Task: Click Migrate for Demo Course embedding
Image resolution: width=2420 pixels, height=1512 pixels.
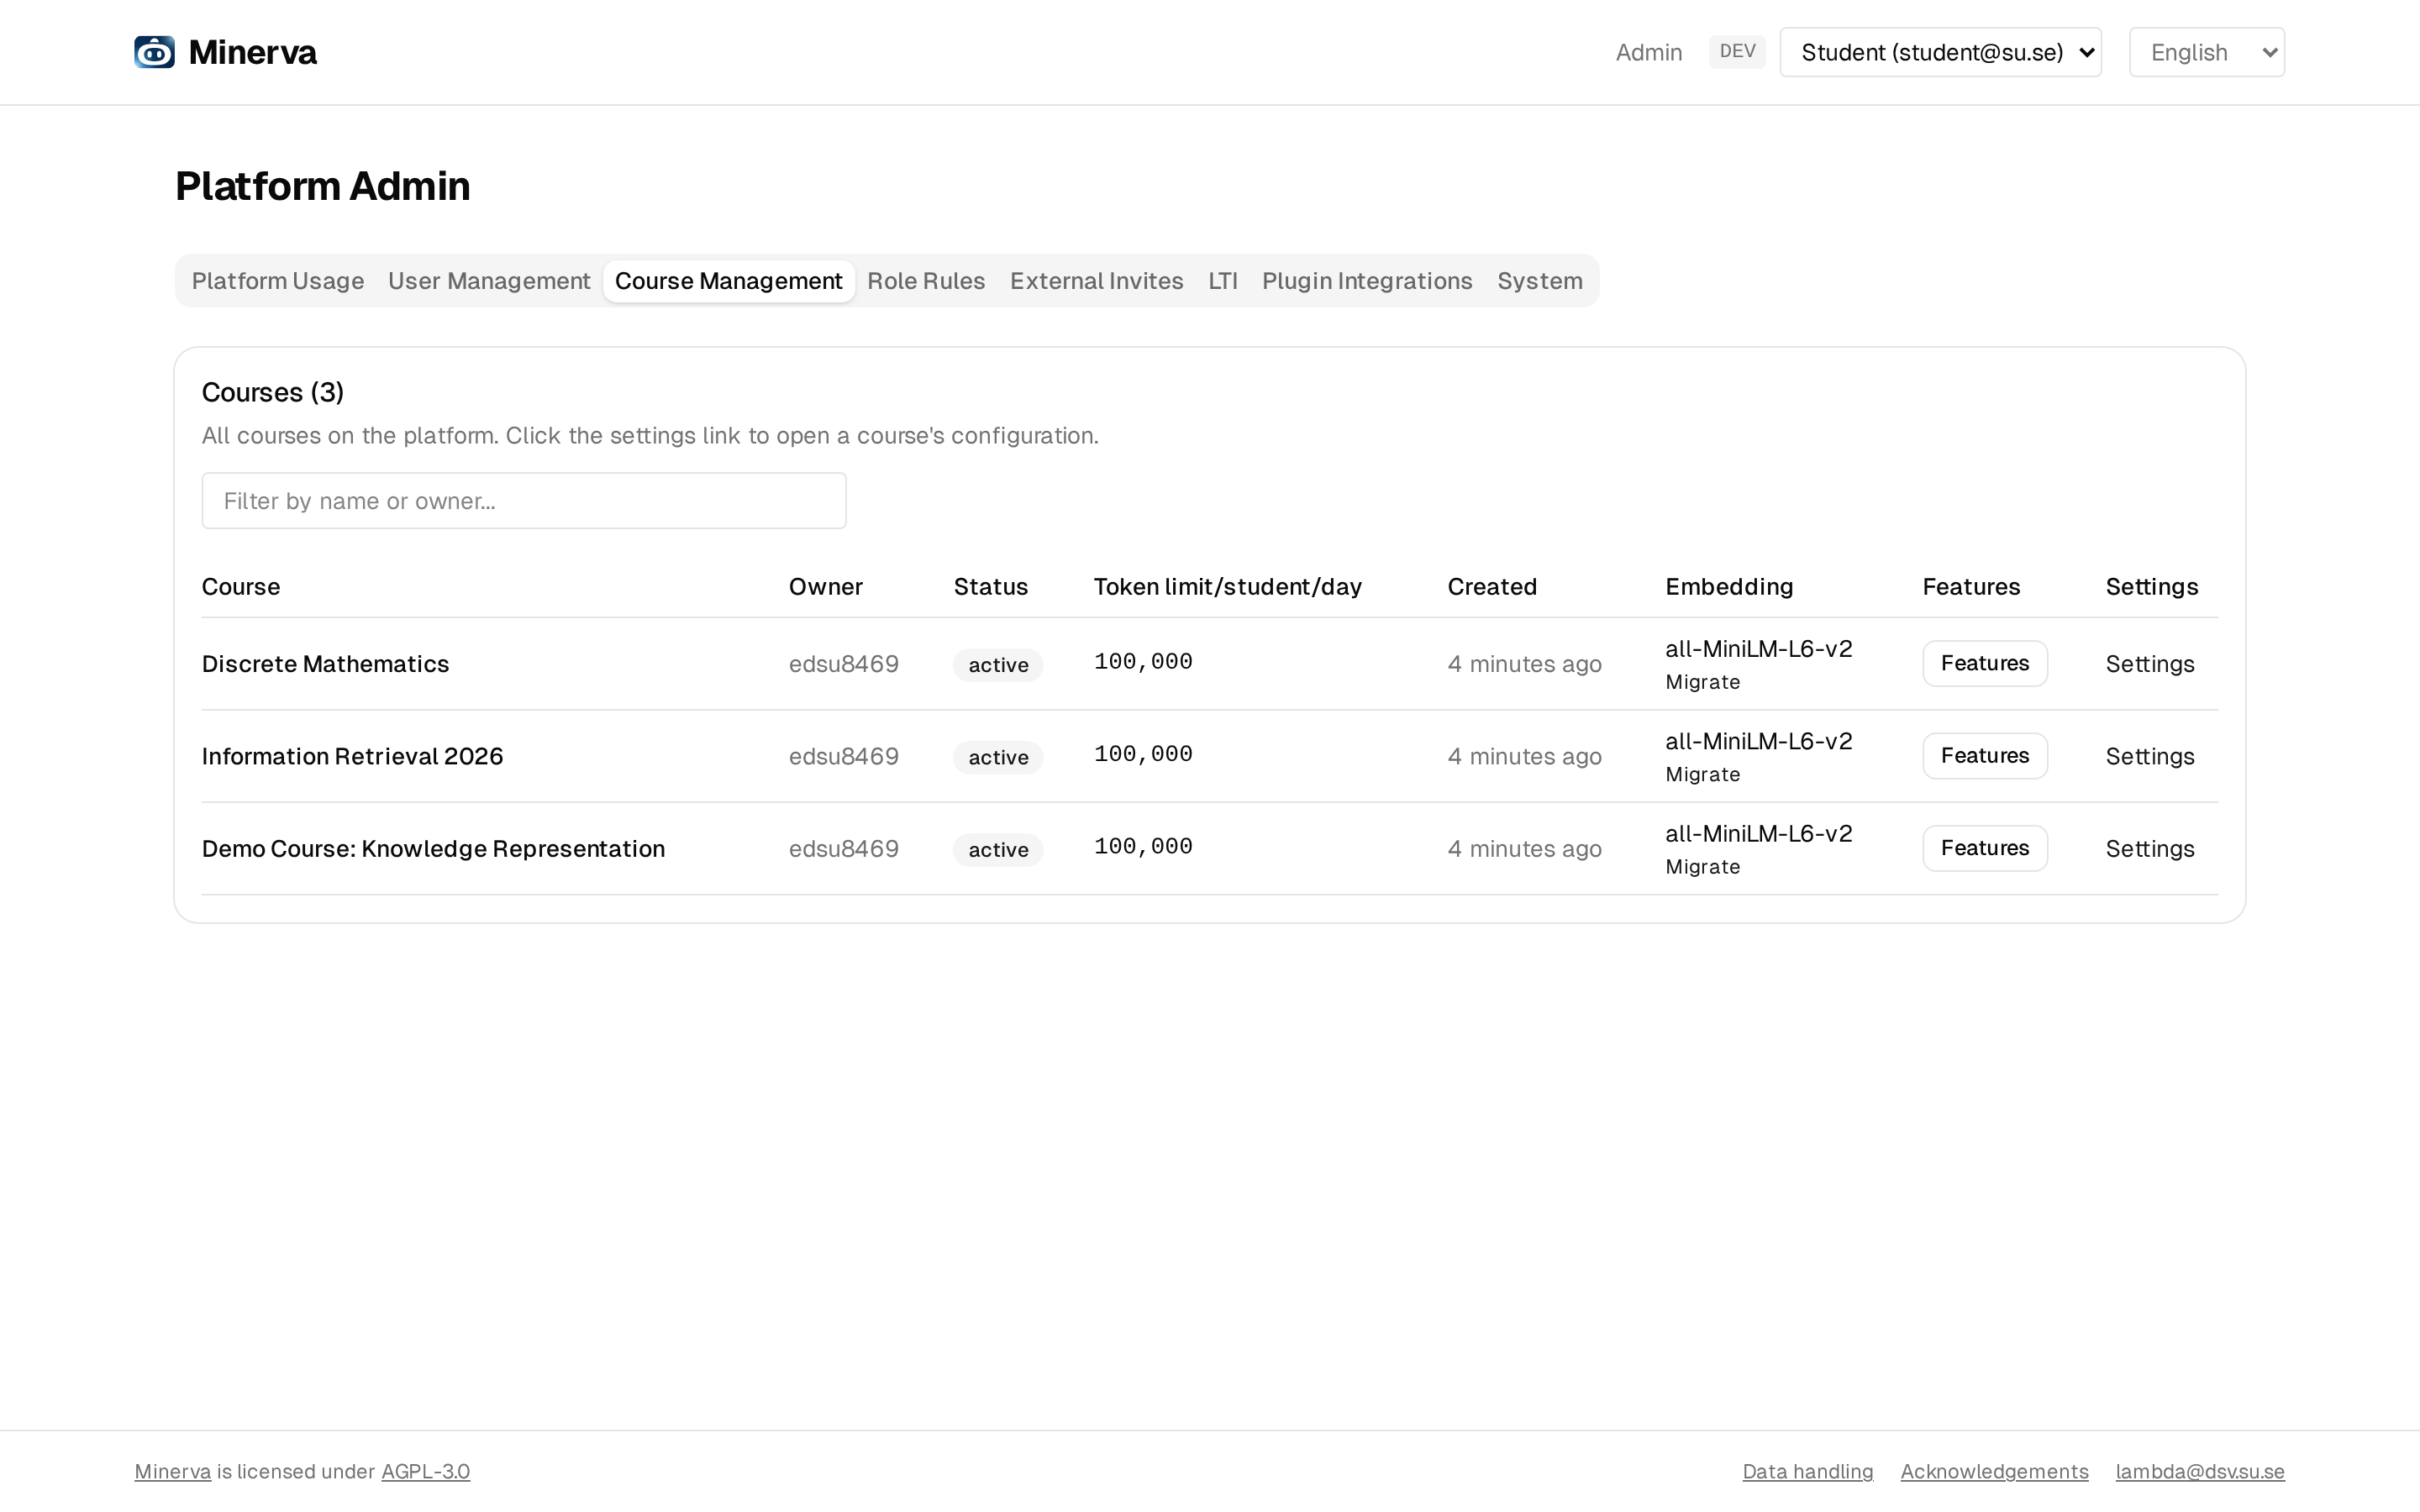Action: [x=1702, y=867]
